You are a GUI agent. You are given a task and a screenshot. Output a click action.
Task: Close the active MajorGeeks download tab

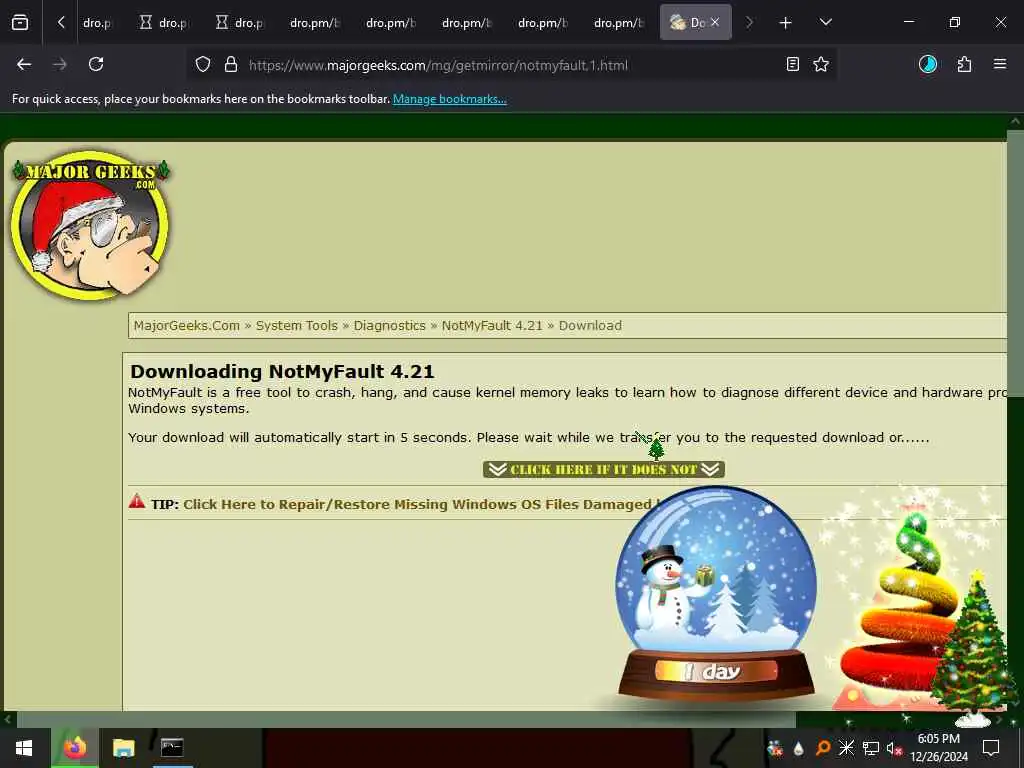pos(715,22)
